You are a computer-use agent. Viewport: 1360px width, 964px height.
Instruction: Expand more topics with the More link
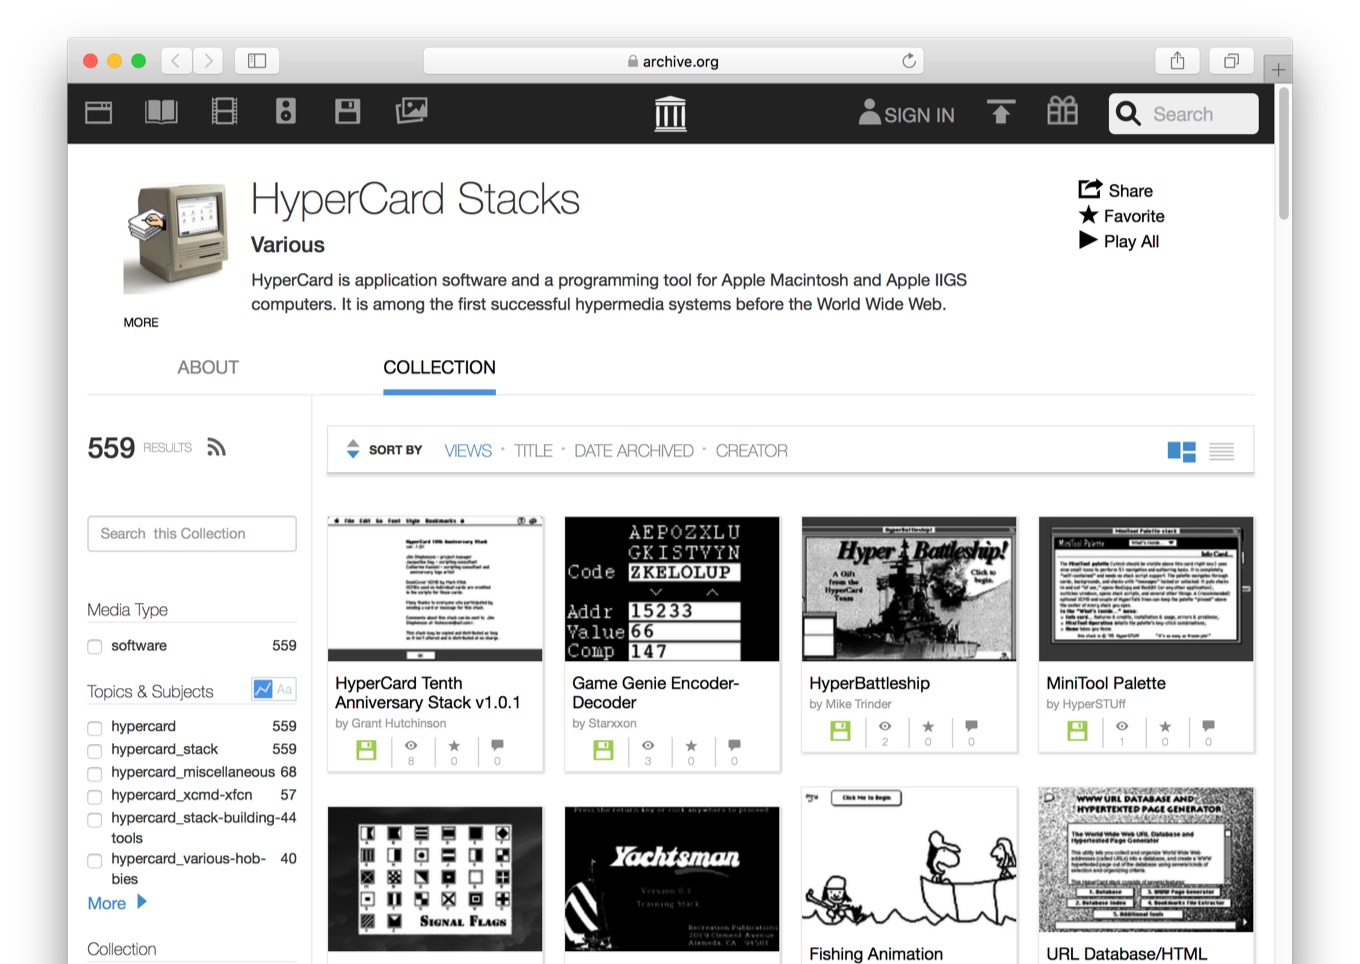[108, 903]
